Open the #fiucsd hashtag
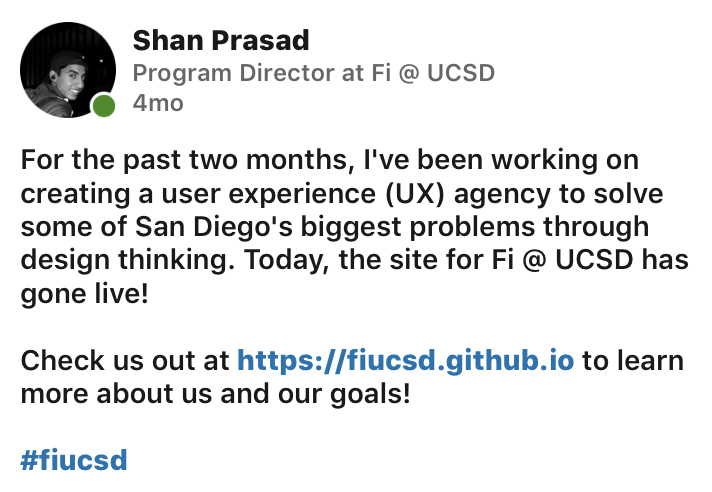Image resolution: width=712 pixels, height=492 pixels. [x=74, y=460]
